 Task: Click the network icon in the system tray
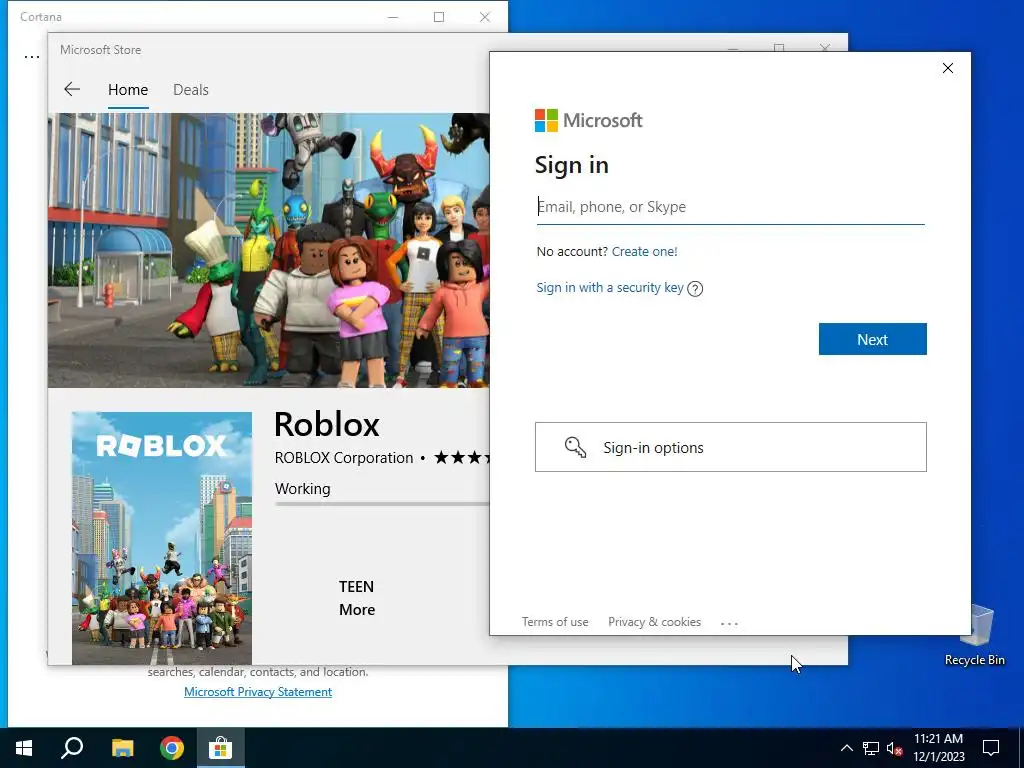tap(871, 748)
